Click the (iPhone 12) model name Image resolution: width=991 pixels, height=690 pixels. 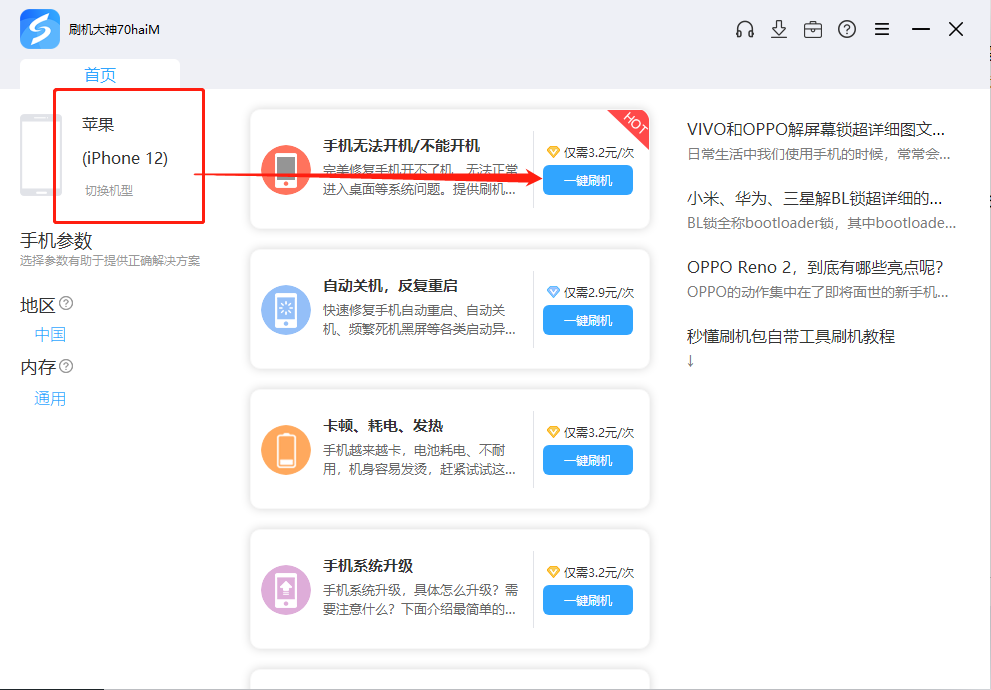[125, 158]
